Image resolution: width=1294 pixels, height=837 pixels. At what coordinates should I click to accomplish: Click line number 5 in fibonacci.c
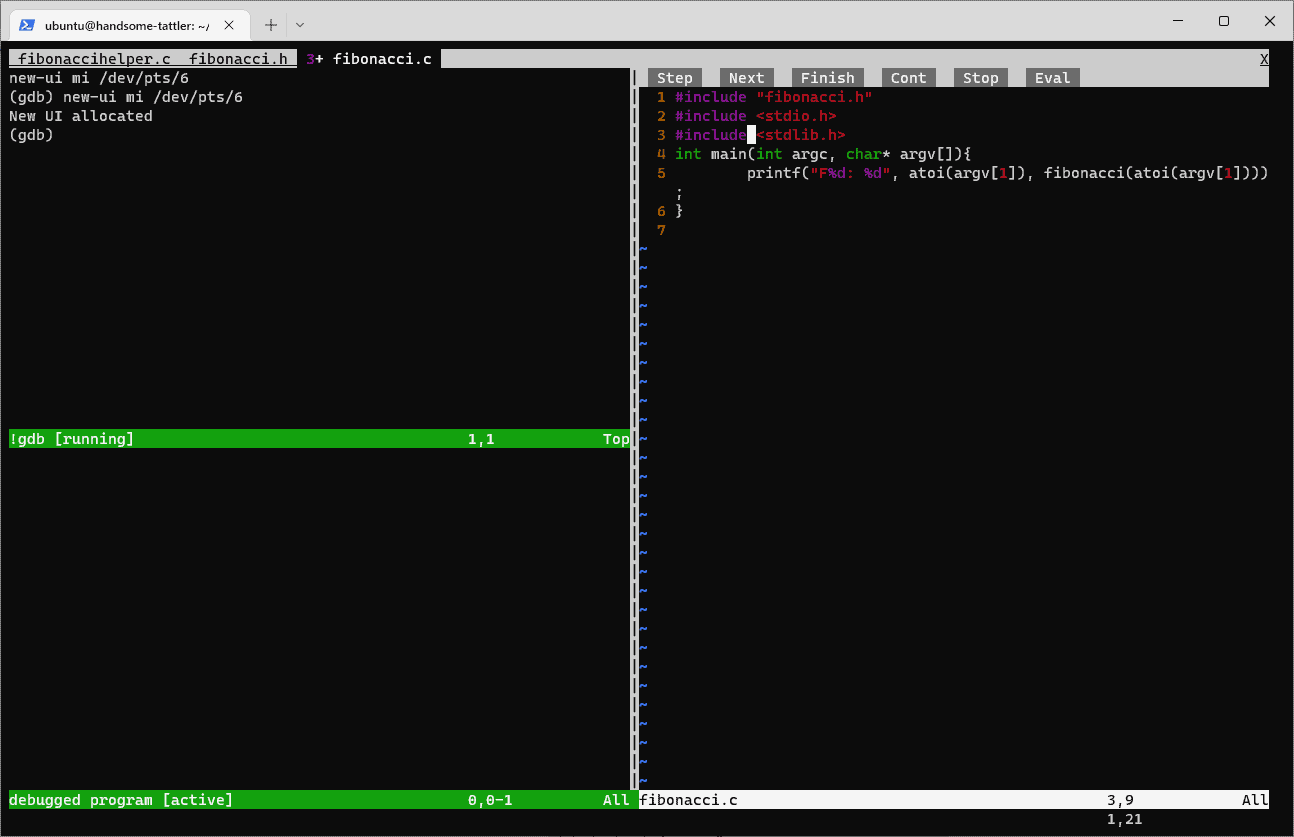(661, 172)
